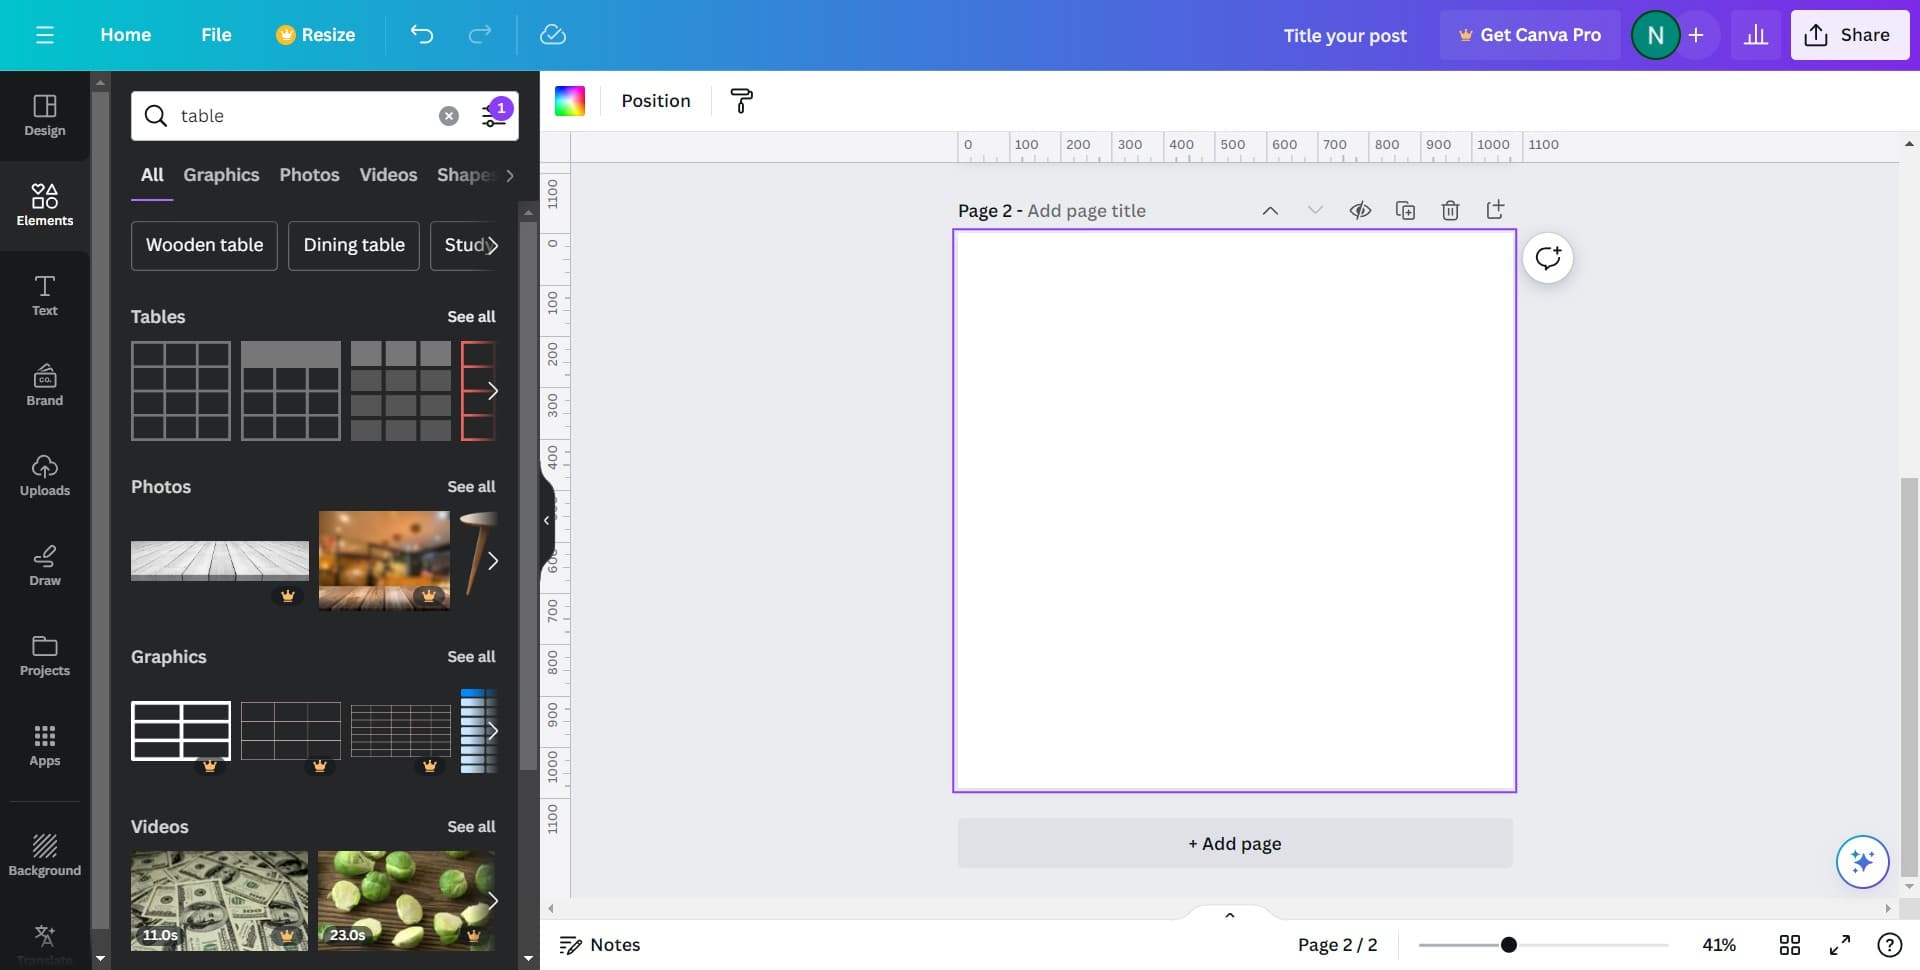Viewport: 1920px width, 970px height.
Task: Duplicate page 2 using the duplicate icon
Action: pyautogui.click(x=1405, y=210)
